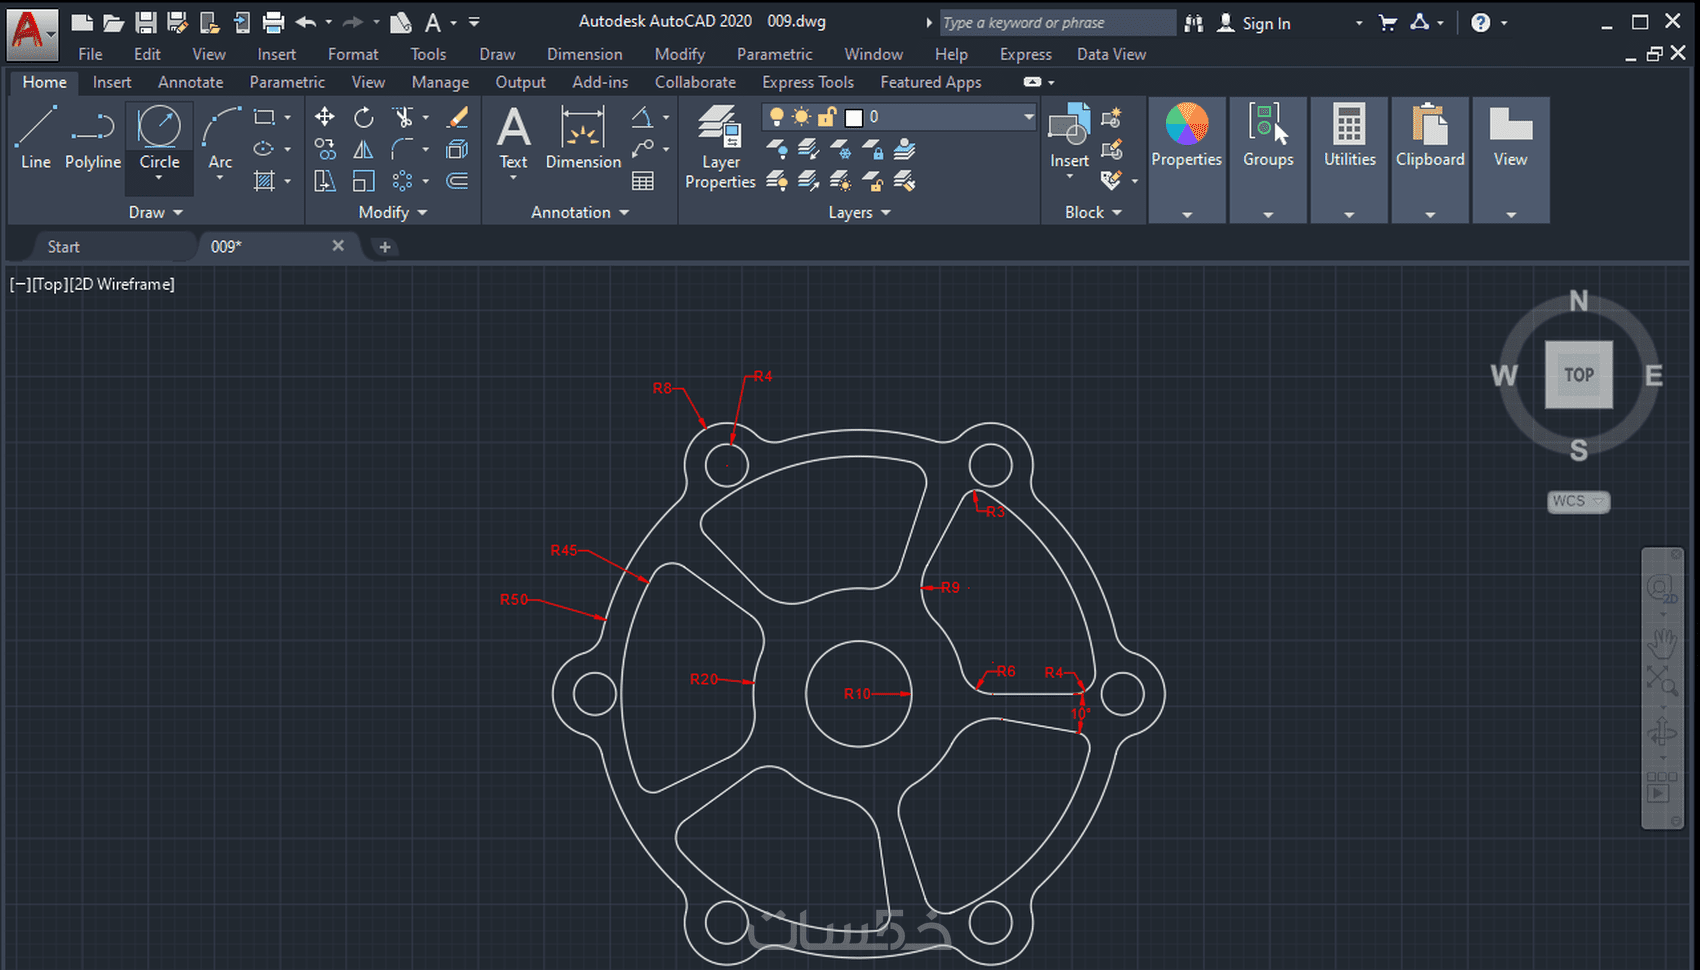Screen dimensions: 1700x970
Task: Toggle the layer lightbulb on/off icon
Action: pos(776,117)
